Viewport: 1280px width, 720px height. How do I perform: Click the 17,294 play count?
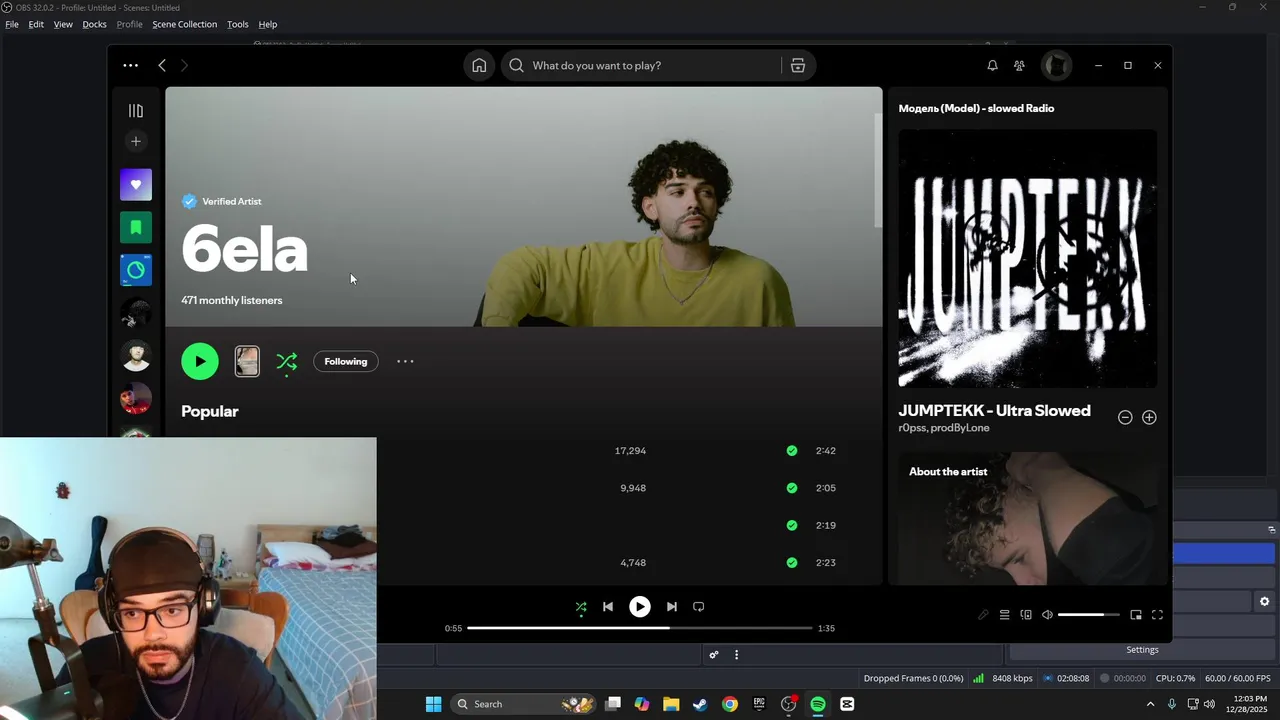click(x=630, y=451)
